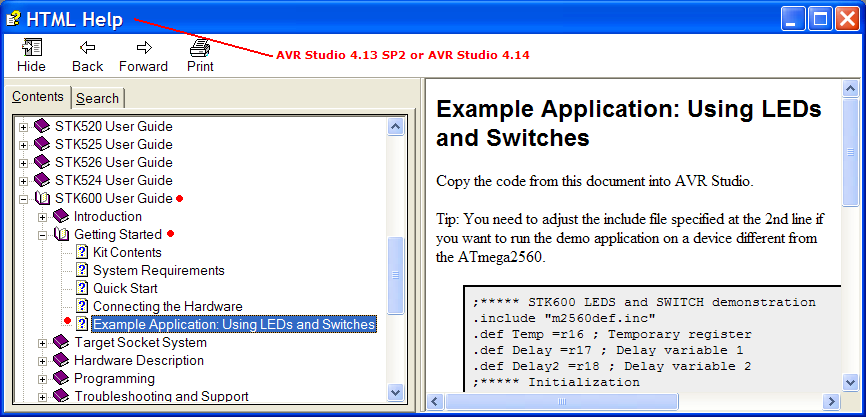Click the topic pane scroll down arrow
Image resolution: width=866 pixels, height=418 pixels.
851,382
